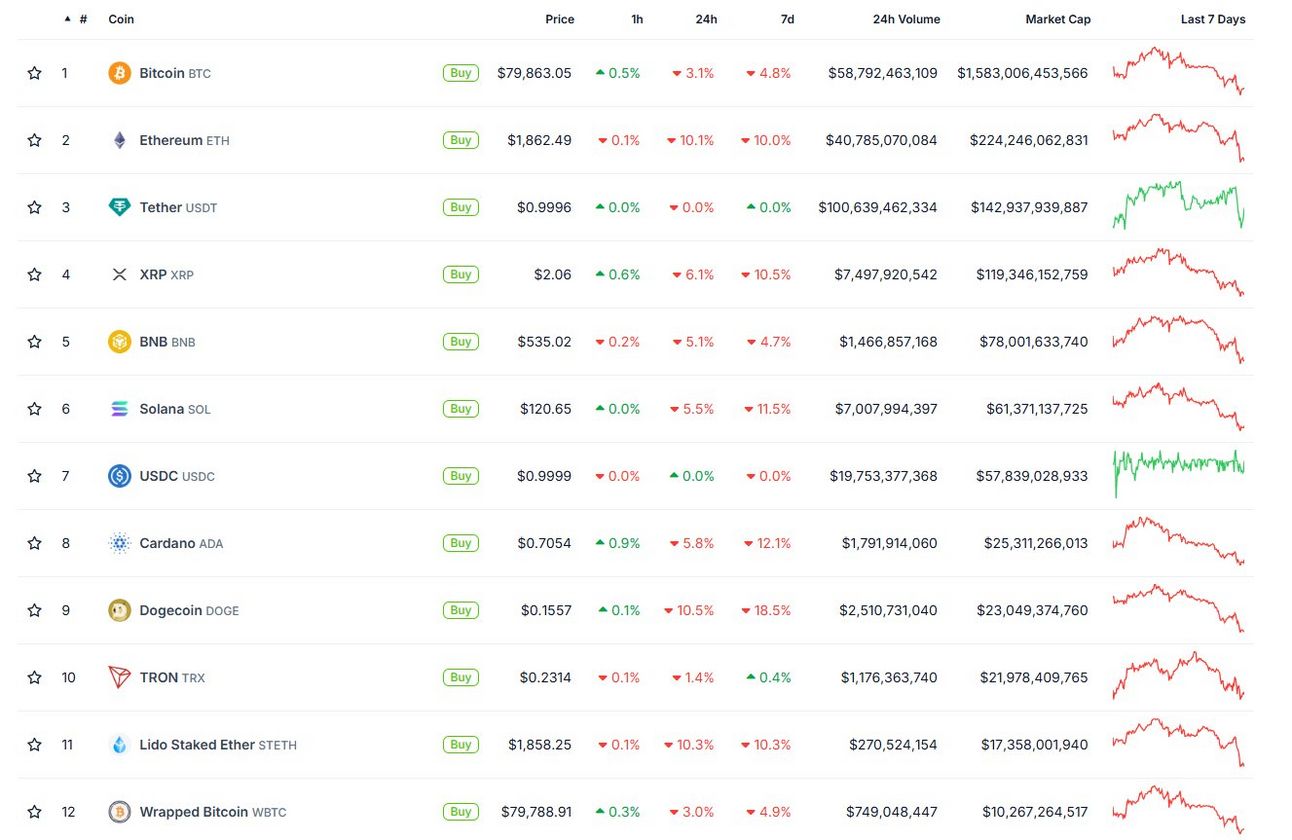
Task: Open TRON 7-day sparkline chart
Action: 1179,676
